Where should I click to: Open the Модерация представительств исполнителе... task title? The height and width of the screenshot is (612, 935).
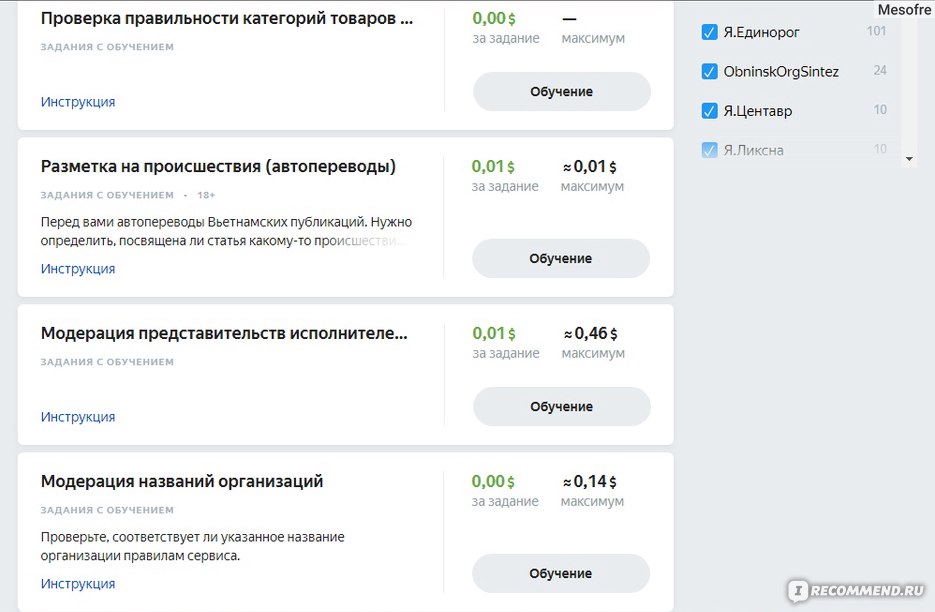point(224,333)
